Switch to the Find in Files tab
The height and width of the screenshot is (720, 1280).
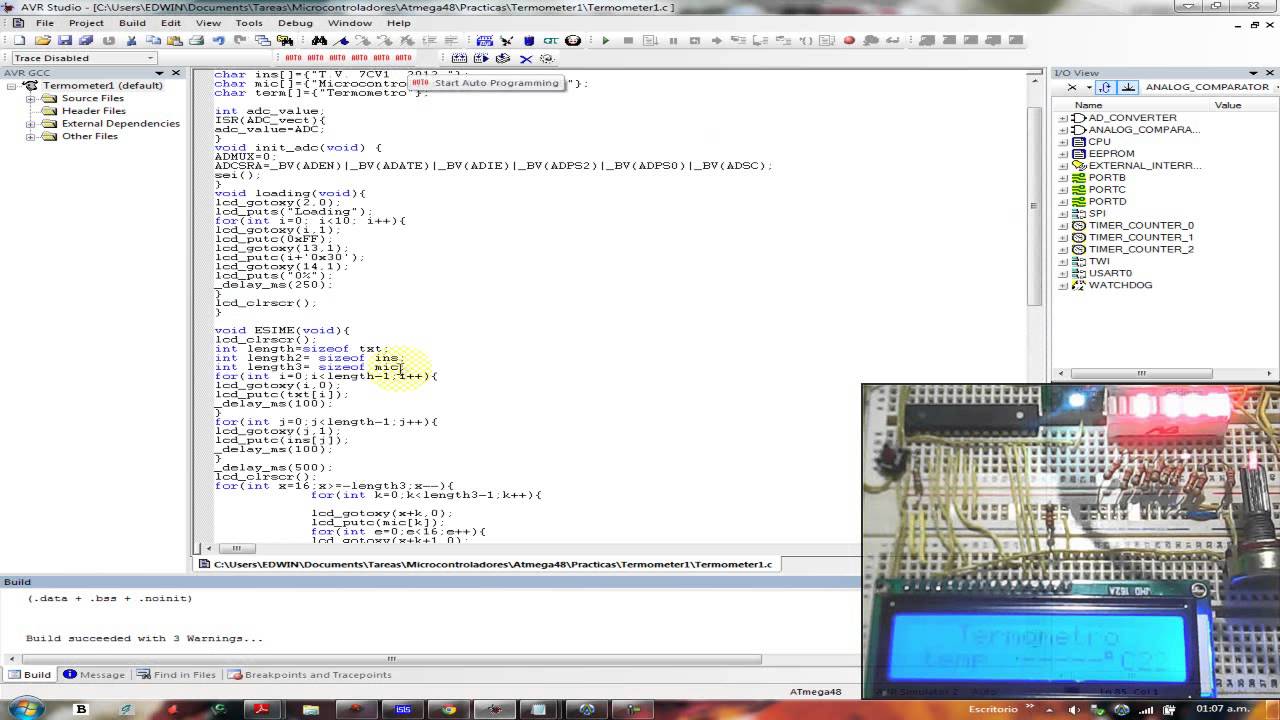[x=177, y=675]
